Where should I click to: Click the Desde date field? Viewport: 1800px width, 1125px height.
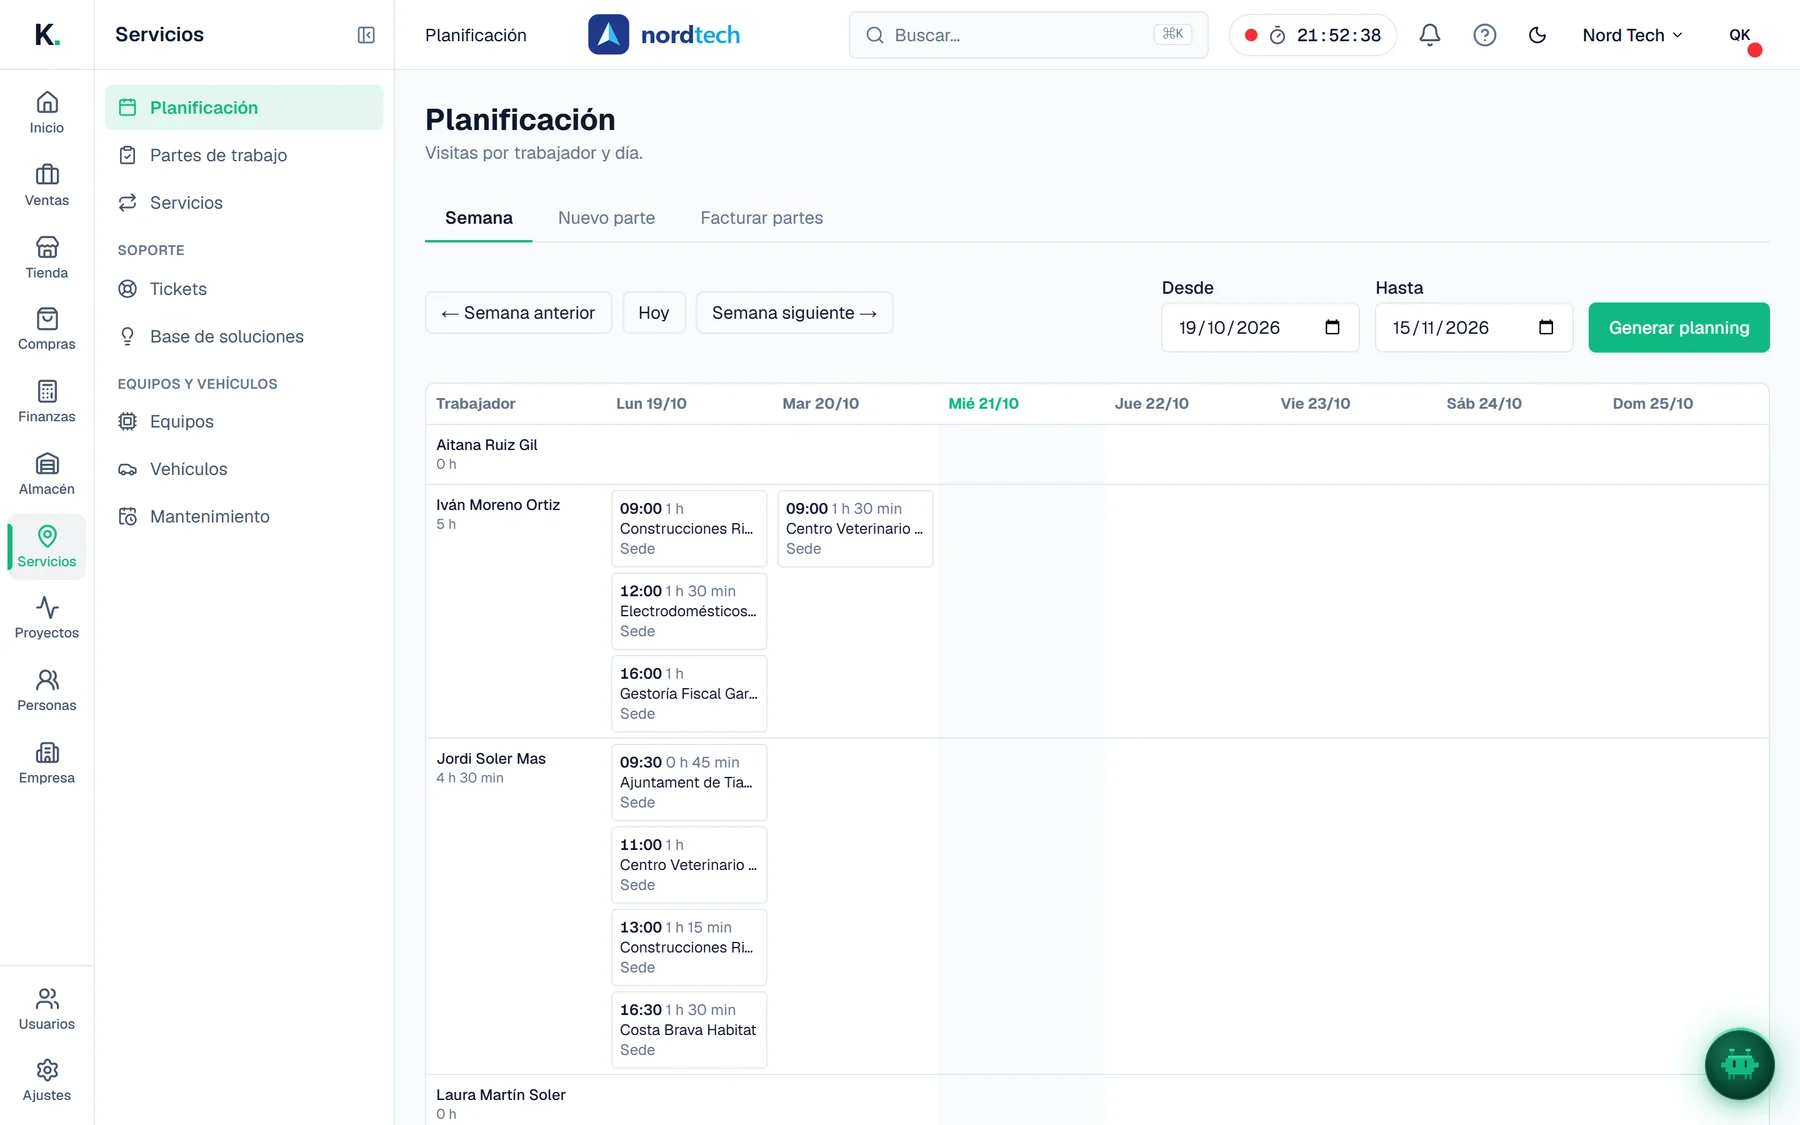1260,328
